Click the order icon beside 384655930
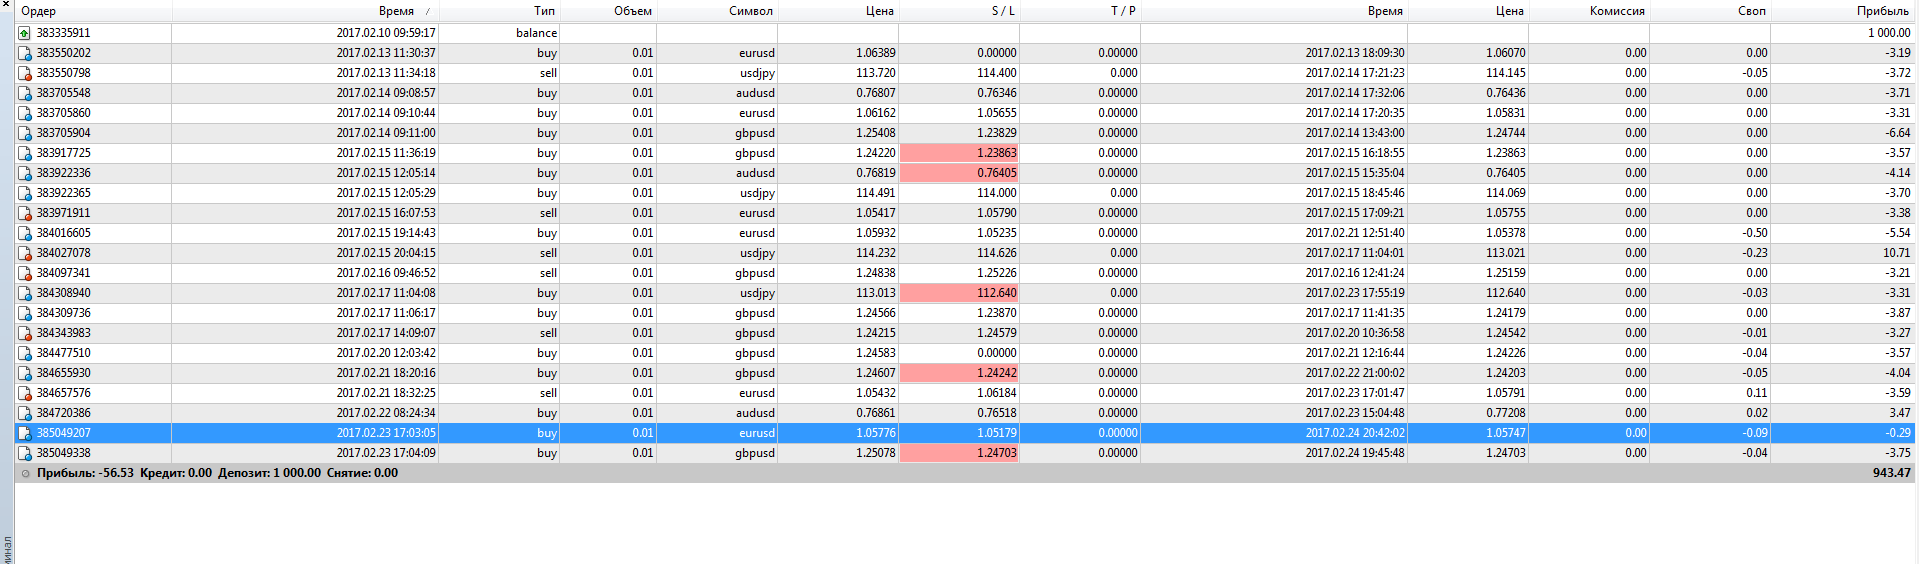Viewport: 1919px width, 564px height. [24, 373]
